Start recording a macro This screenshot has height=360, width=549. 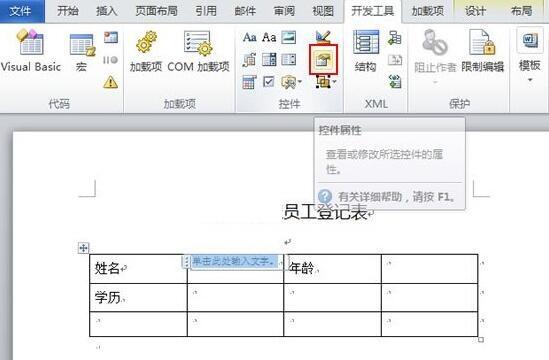(111, 37)
